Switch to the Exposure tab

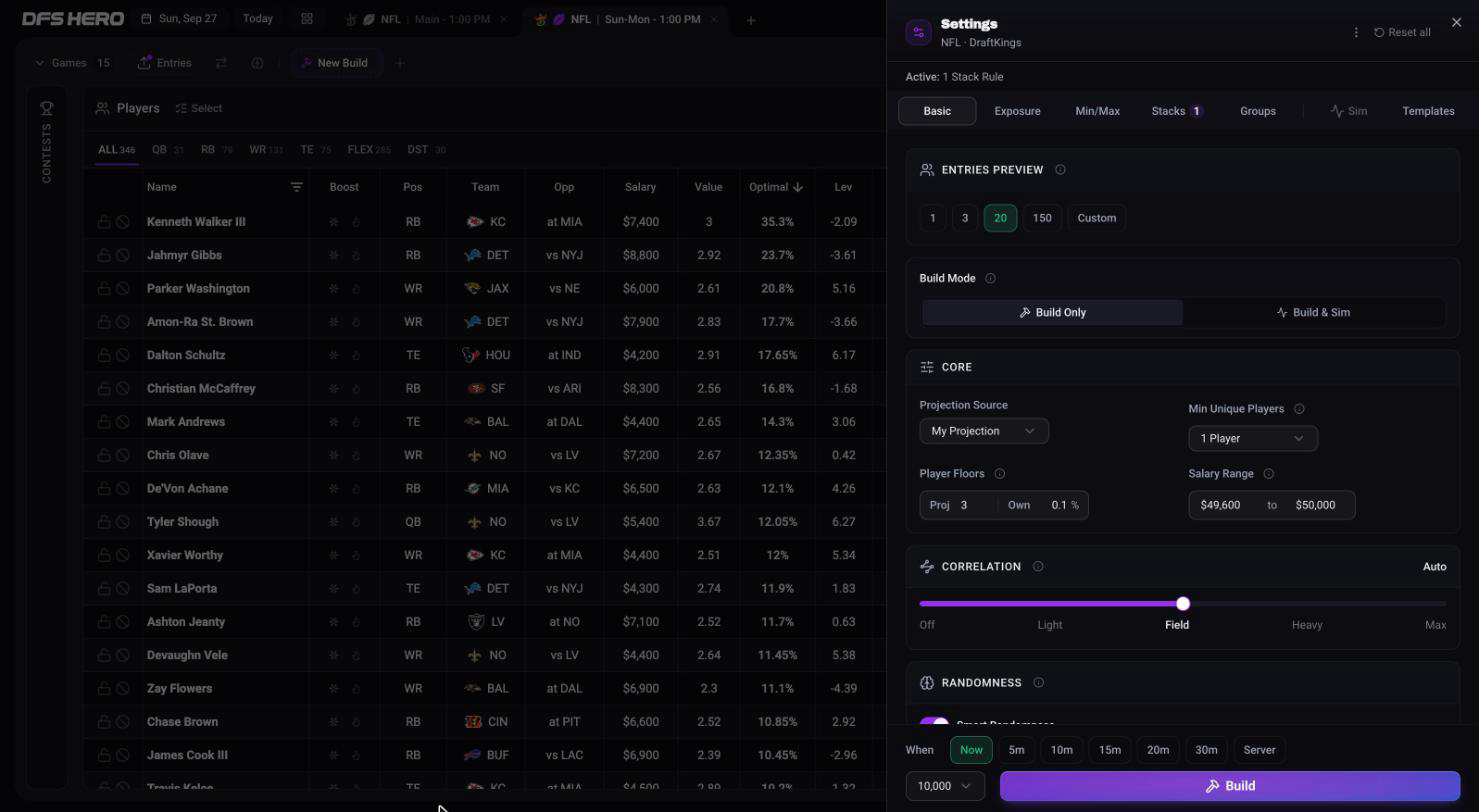coord(1017,111)
